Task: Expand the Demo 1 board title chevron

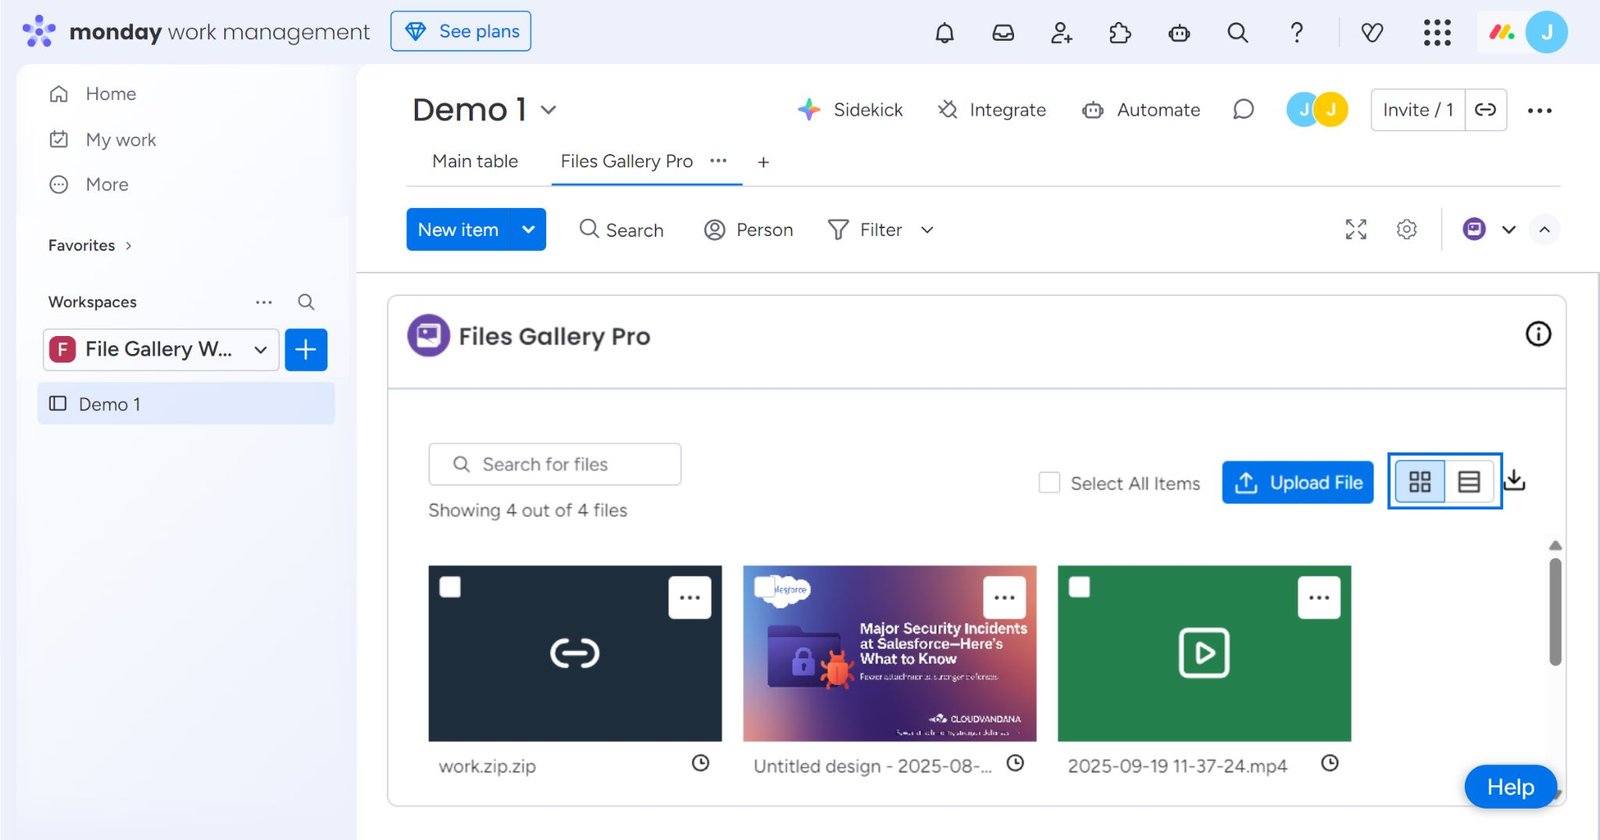Action: (548, 110)
